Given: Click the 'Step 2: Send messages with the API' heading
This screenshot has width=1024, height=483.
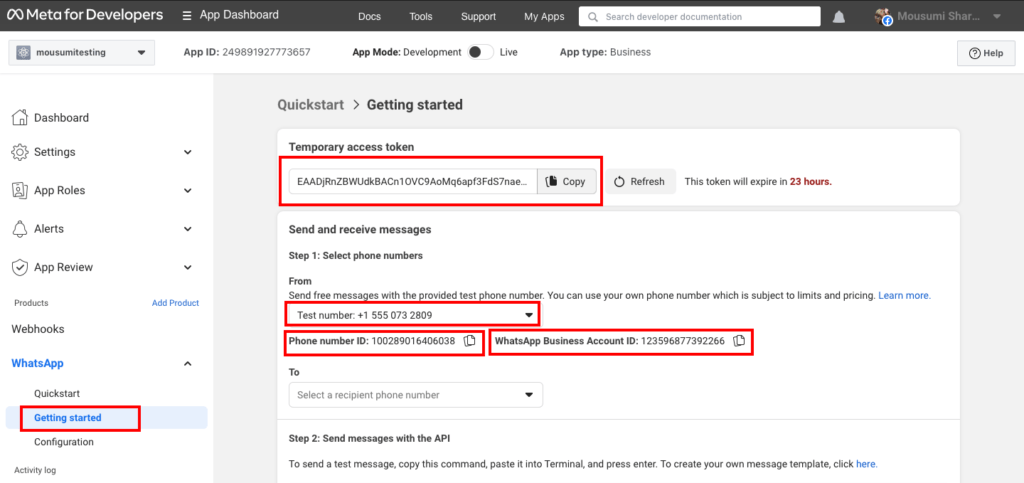Looking at the screenshot, I should 369,438.
